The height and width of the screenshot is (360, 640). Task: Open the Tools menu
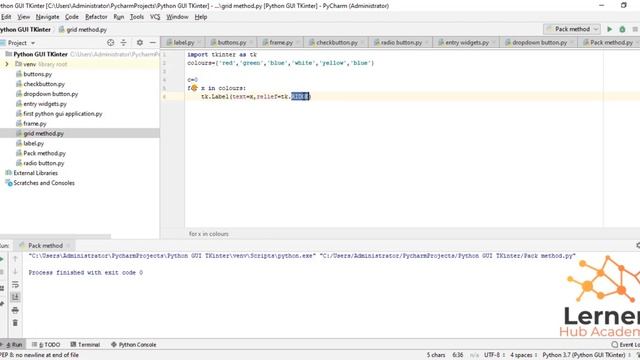[x=136, y=17]
